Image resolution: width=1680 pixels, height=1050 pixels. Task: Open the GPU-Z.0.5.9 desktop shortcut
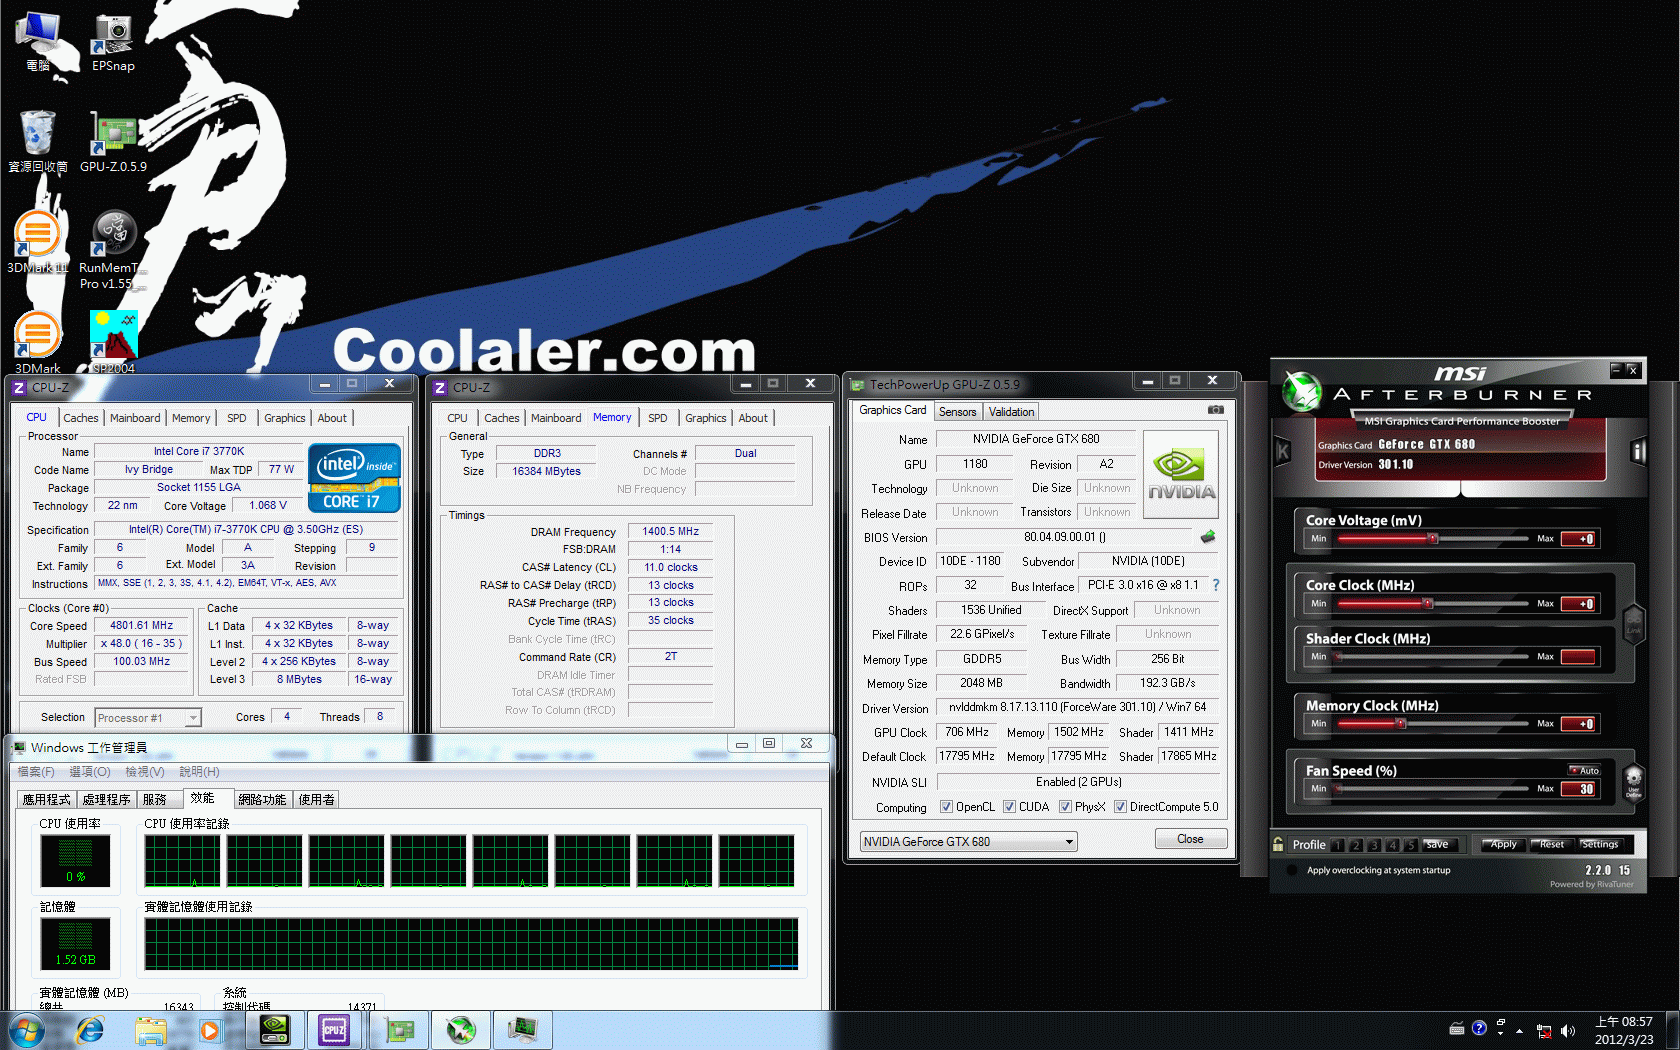(x=113, y=141)
